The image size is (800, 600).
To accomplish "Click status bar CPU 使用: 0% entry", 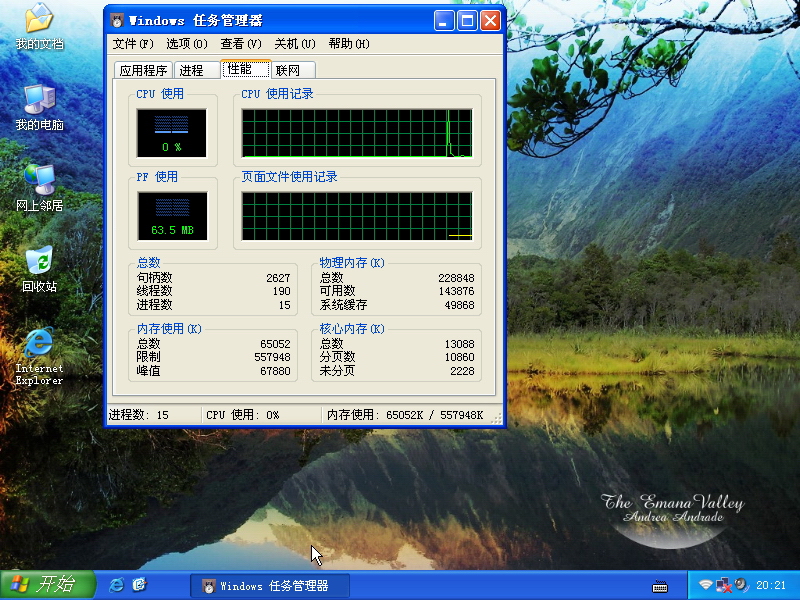I will pos(262,415).
